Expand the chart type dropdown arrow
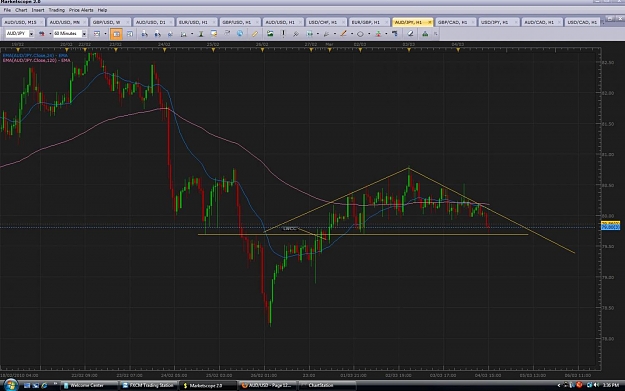The width and height of the screenshot is (625, 391). pos(105,34)
